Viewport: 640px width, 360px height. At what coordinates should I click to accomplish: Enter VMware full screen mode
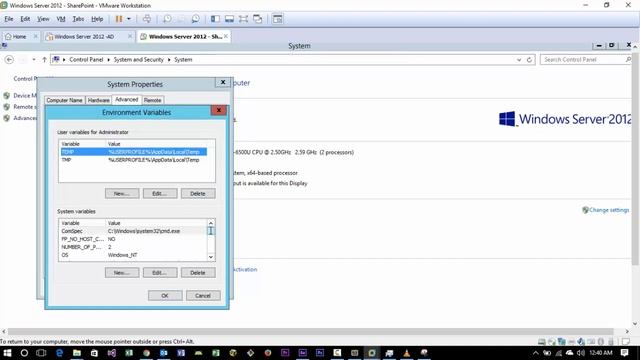(243, 19)
